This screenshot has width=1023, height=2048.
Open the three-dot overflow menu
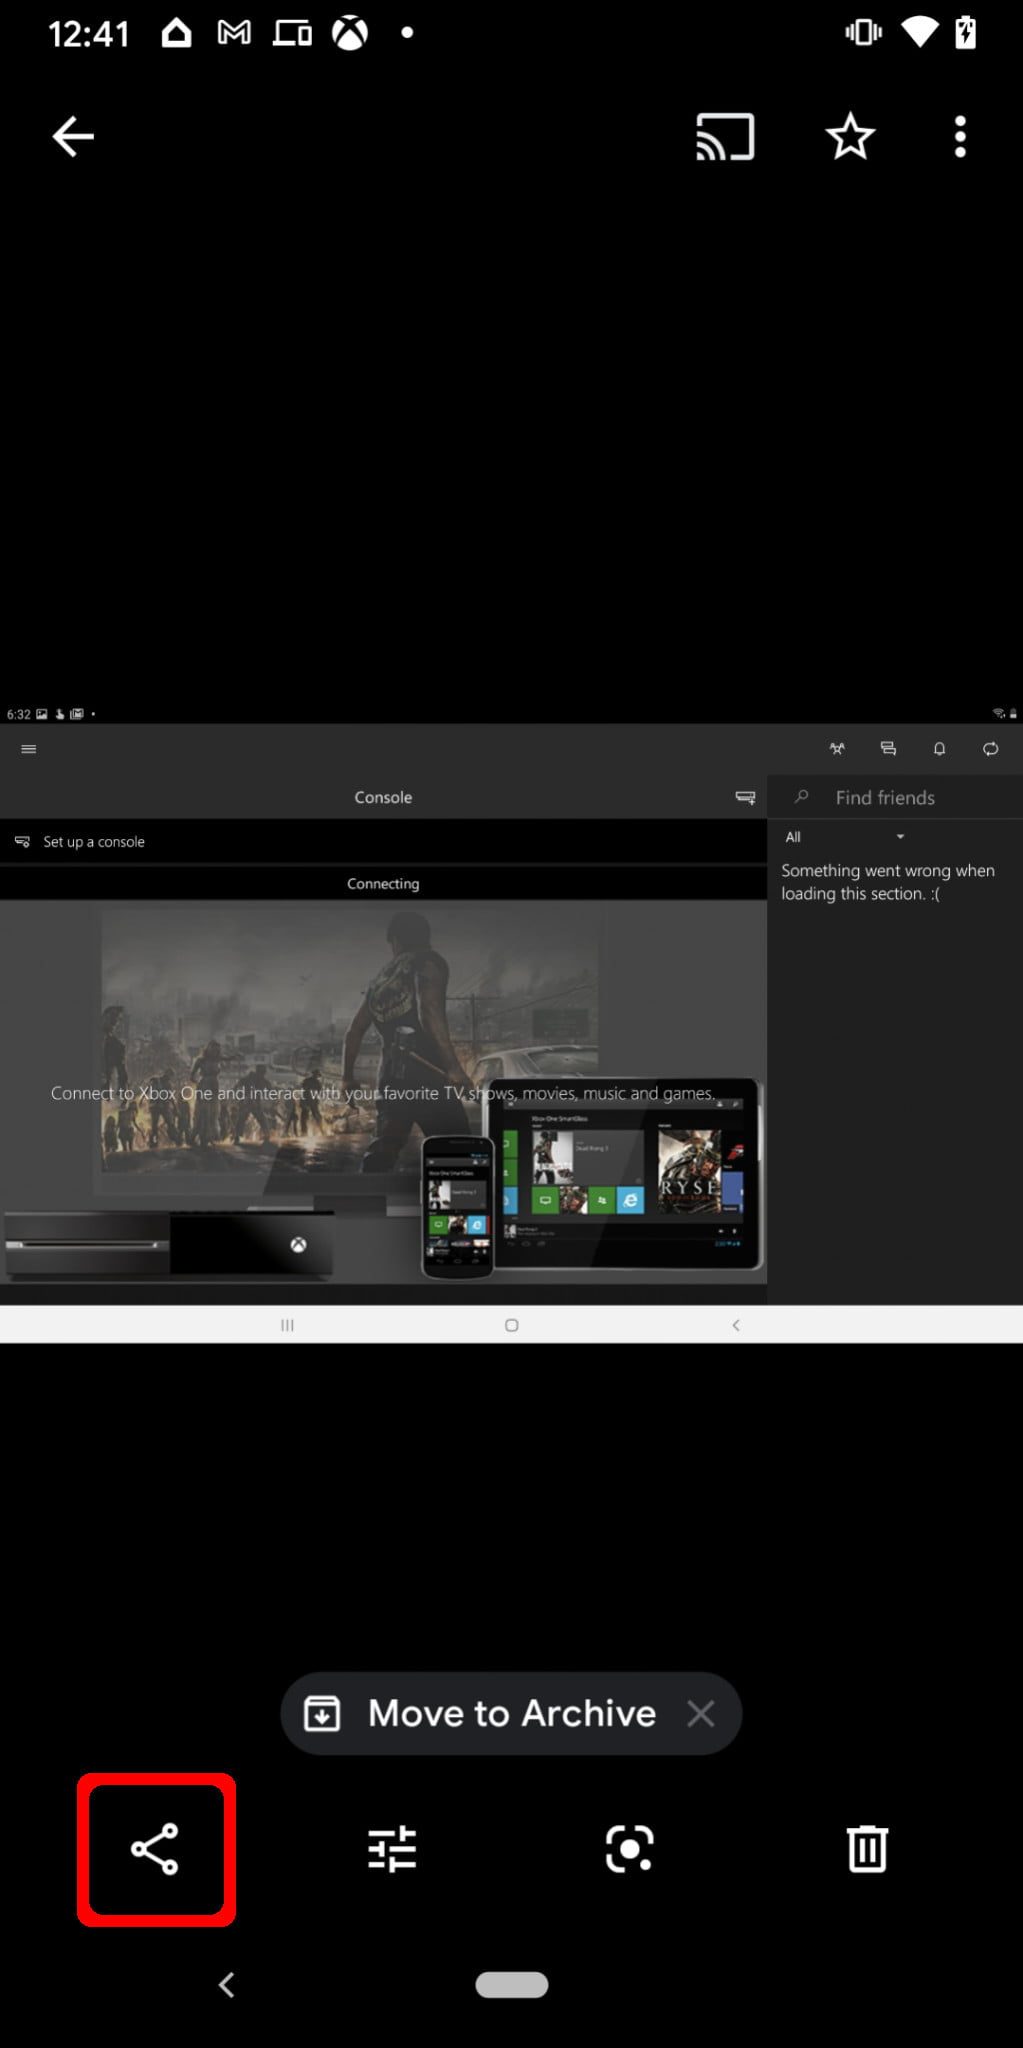click(x=960, y=137)
